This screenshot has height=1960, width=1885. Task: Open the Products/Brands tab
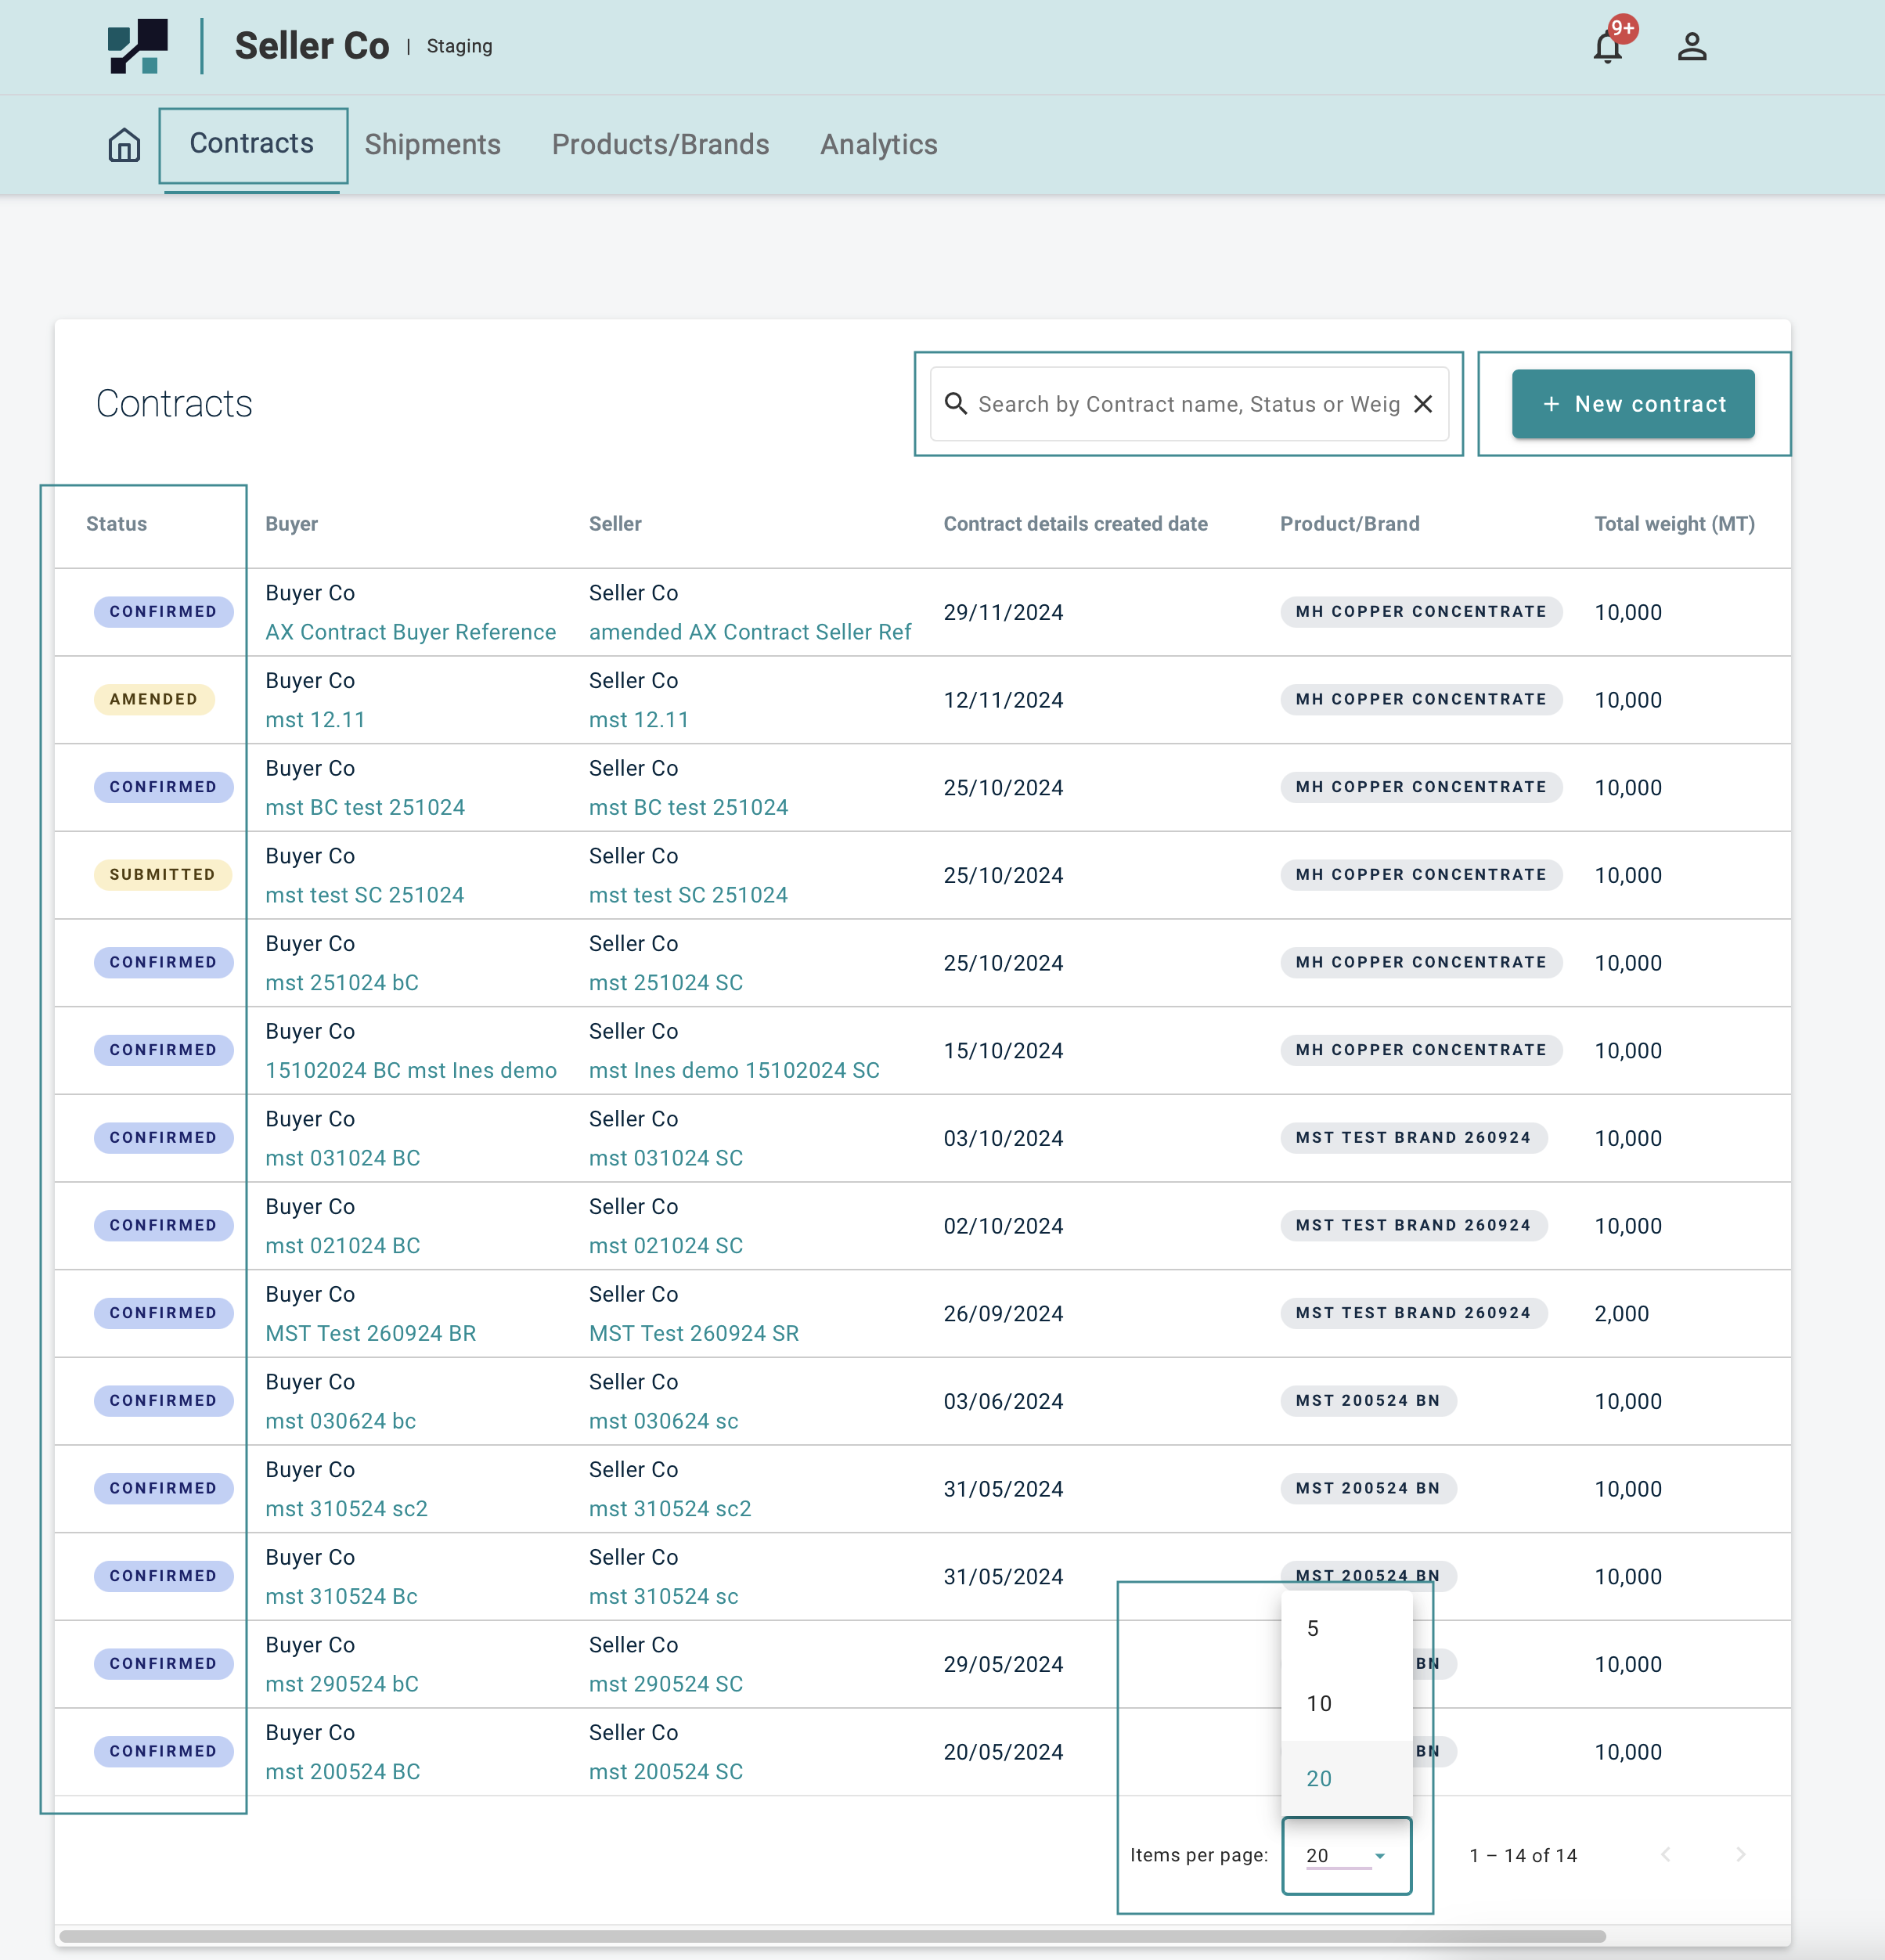click(660, 145)
